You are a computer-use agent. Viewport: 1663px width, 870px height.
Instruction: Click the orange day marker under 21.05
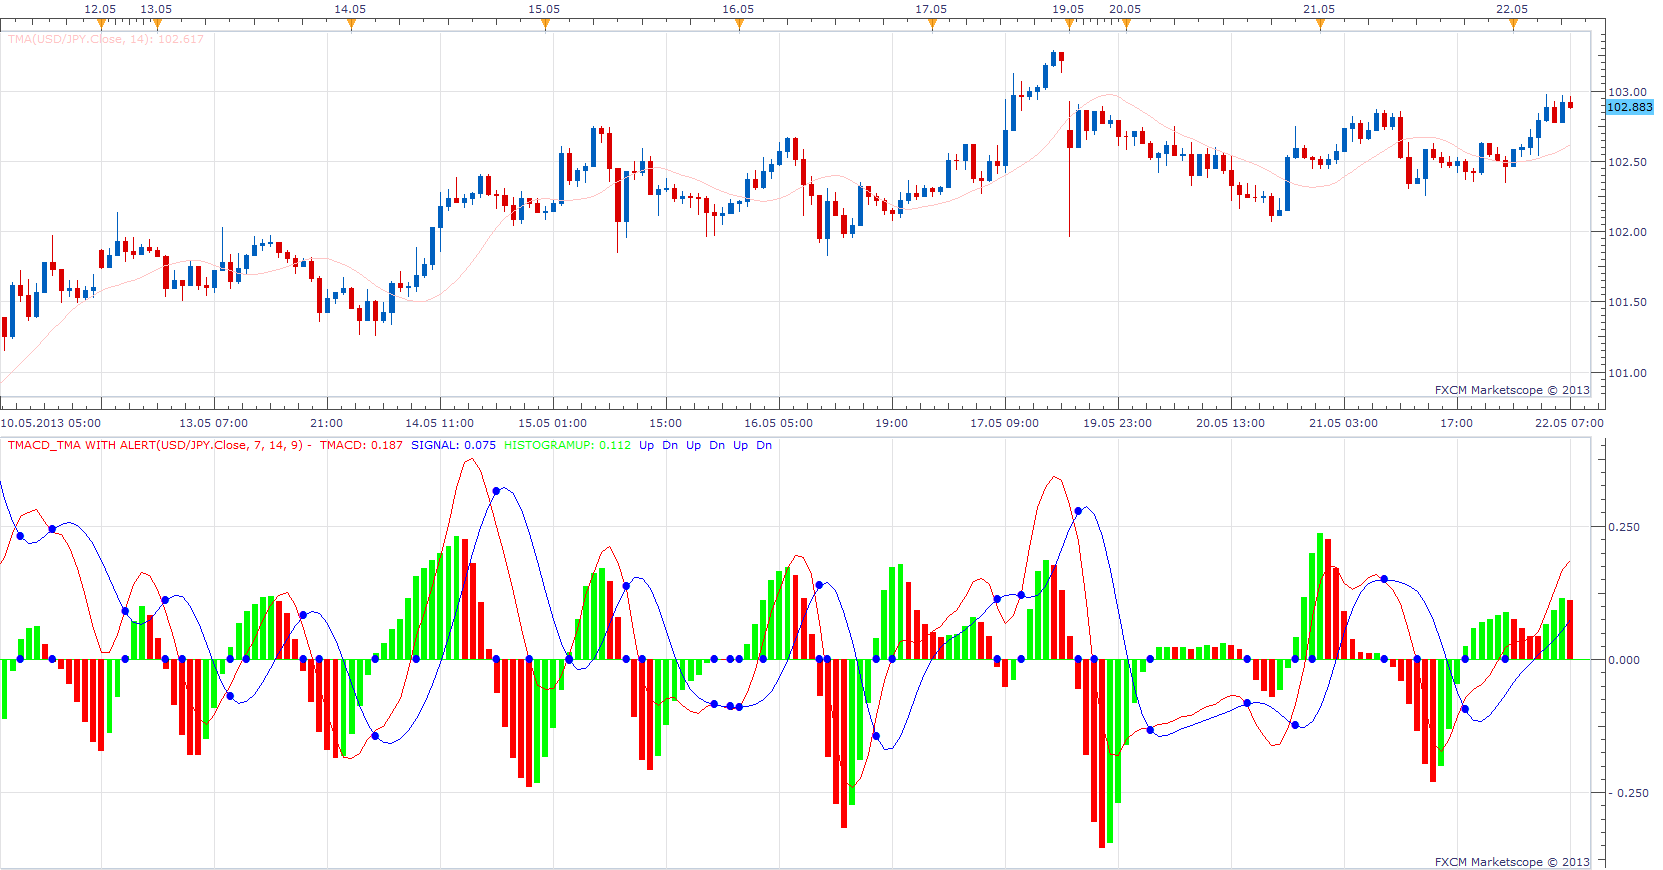pyautogui.click(x=1320, y=25)
